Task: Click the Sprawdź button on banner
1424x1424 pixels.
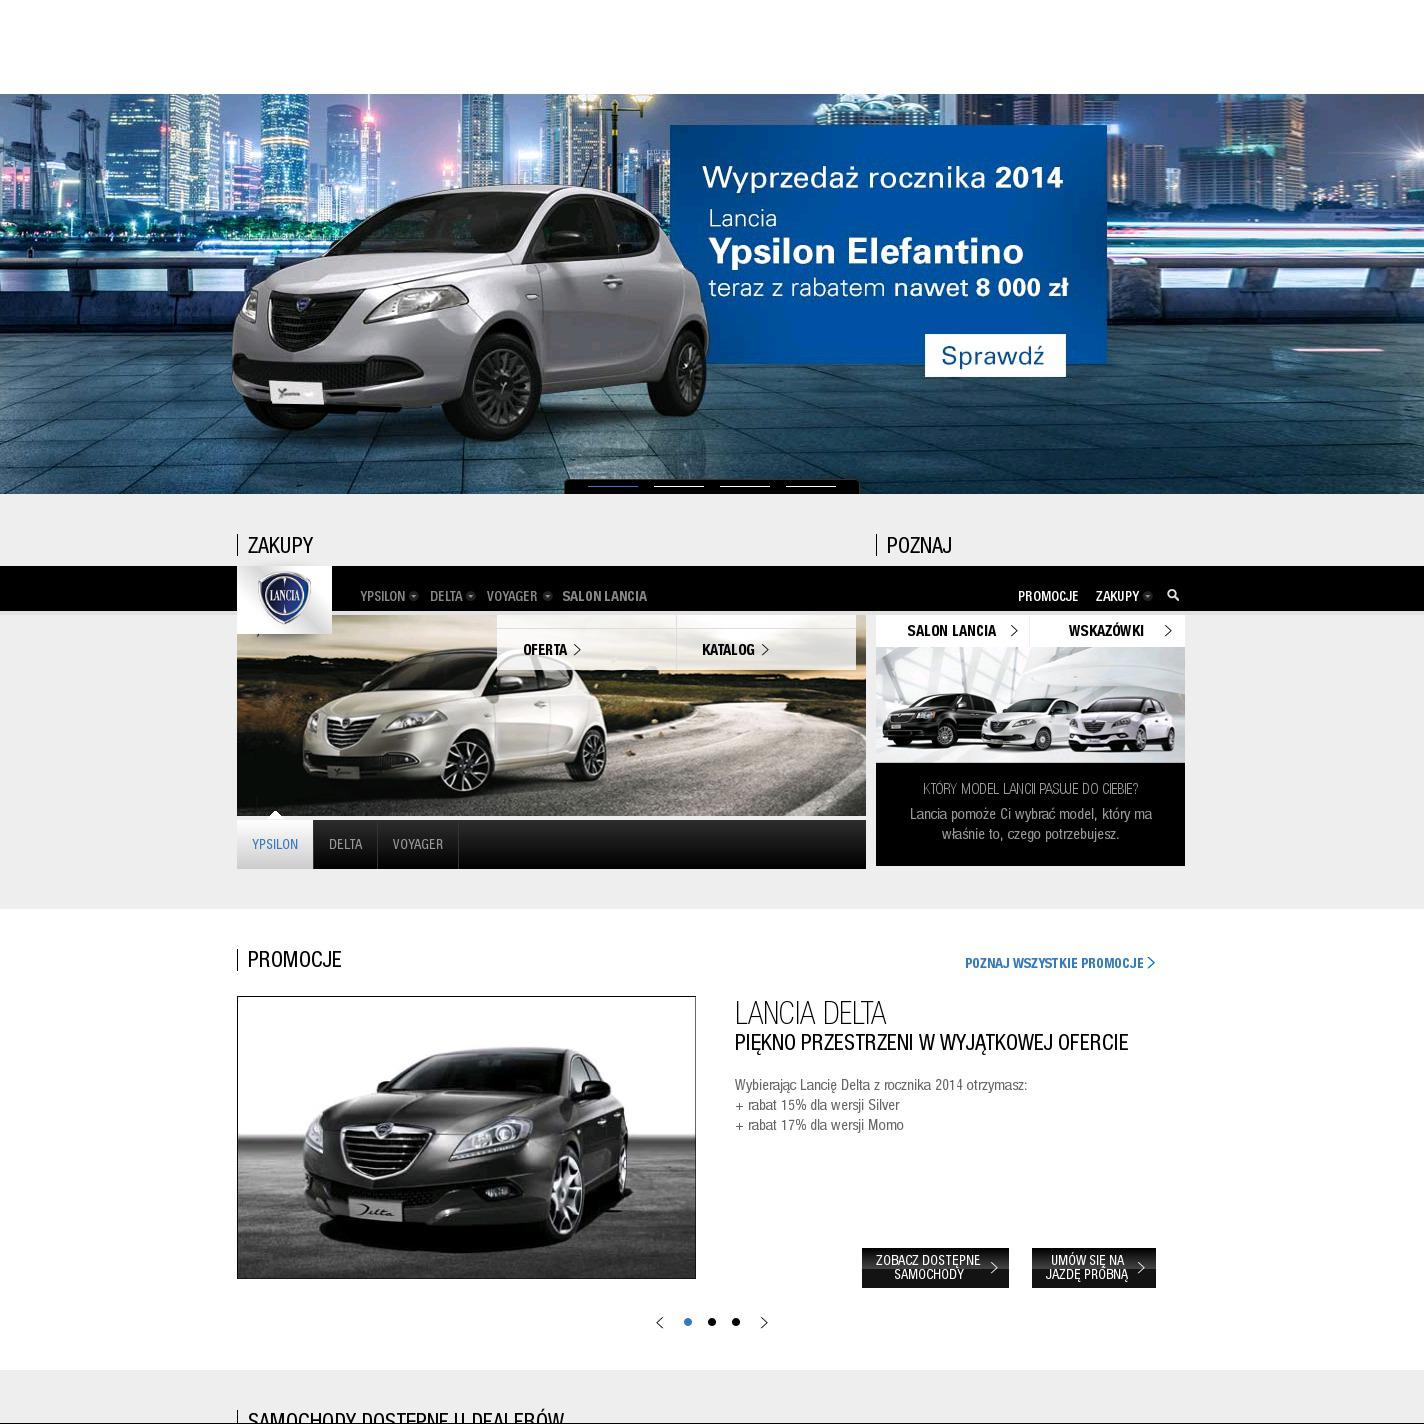Action: click(994, 356)
